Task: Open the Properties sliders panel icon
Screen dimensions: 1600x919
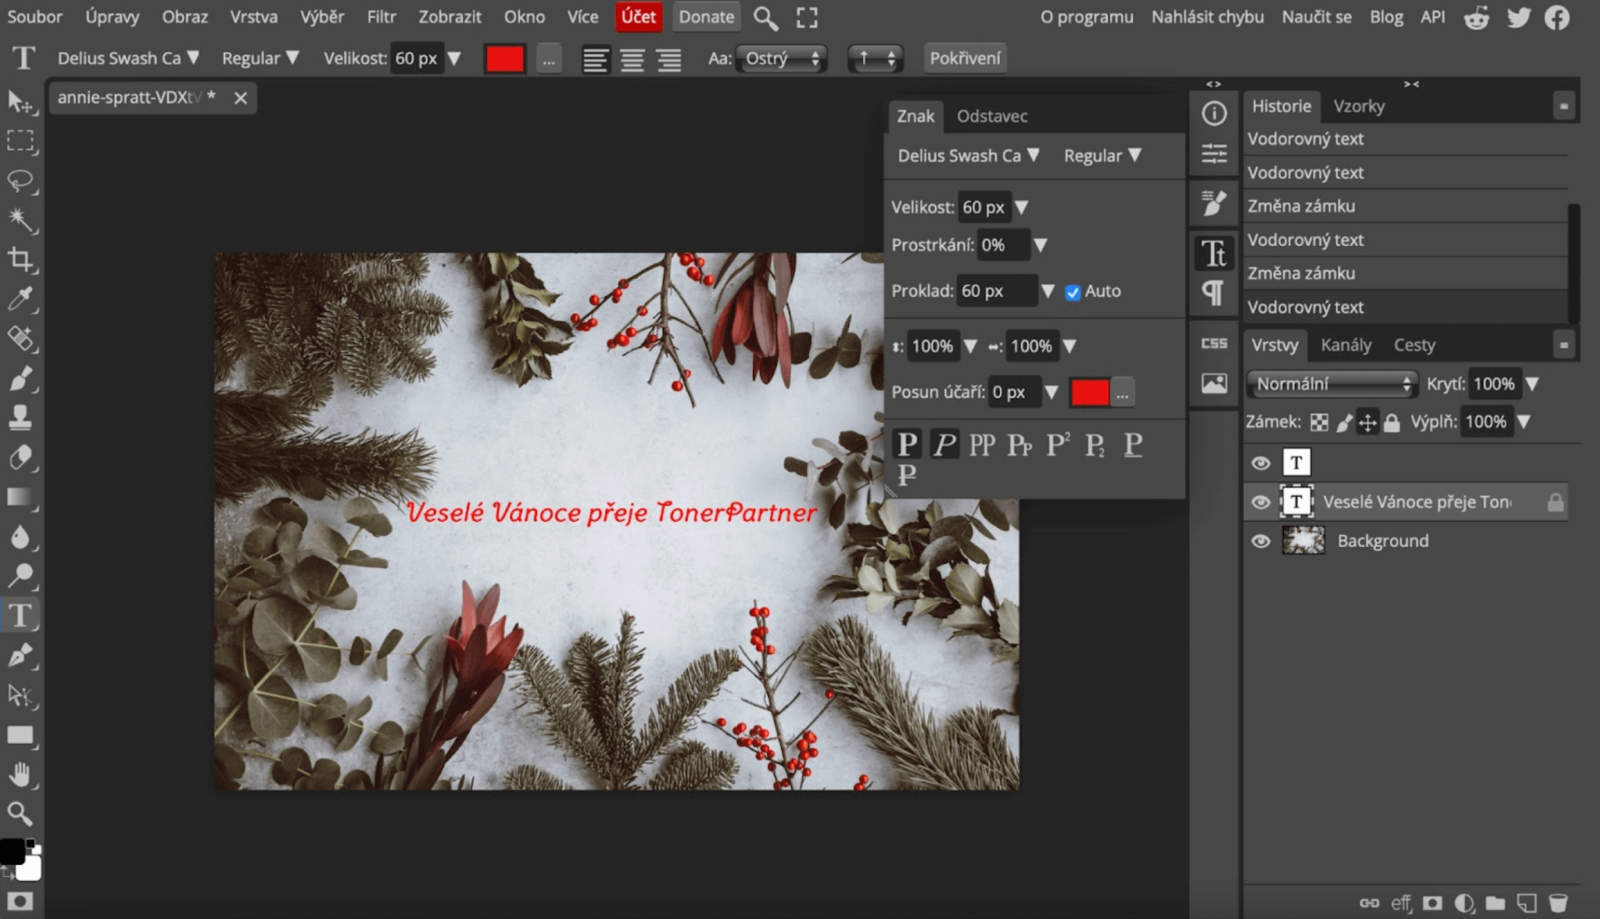Action: click(x=1214, y=153)
